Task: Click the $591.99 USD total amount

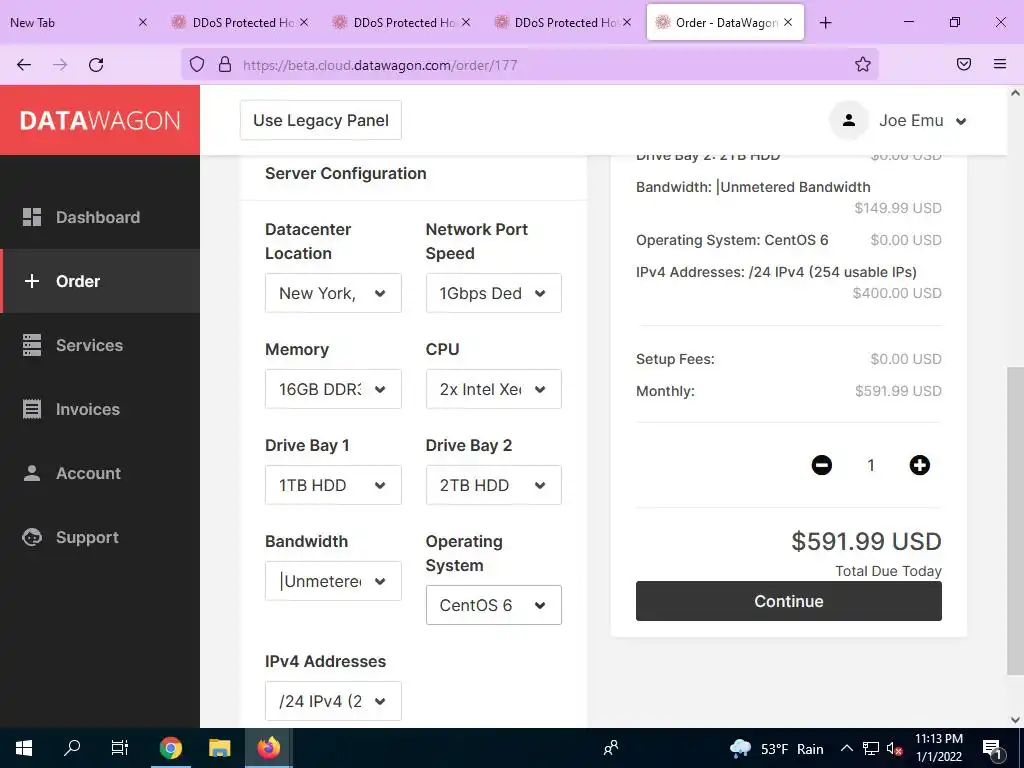Action: pos(866,541)
